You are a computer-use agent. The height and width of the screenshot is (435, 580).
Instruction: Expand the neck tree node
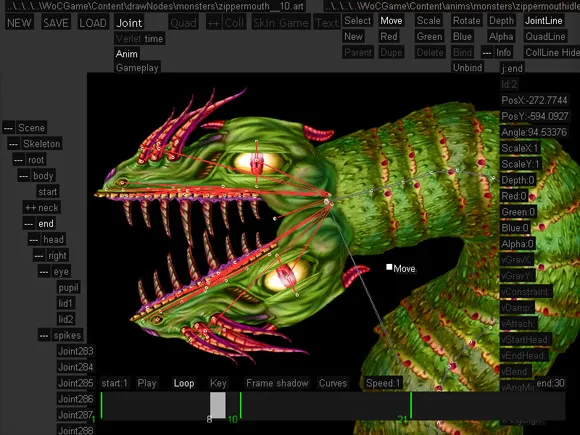(x=30, y=208)
